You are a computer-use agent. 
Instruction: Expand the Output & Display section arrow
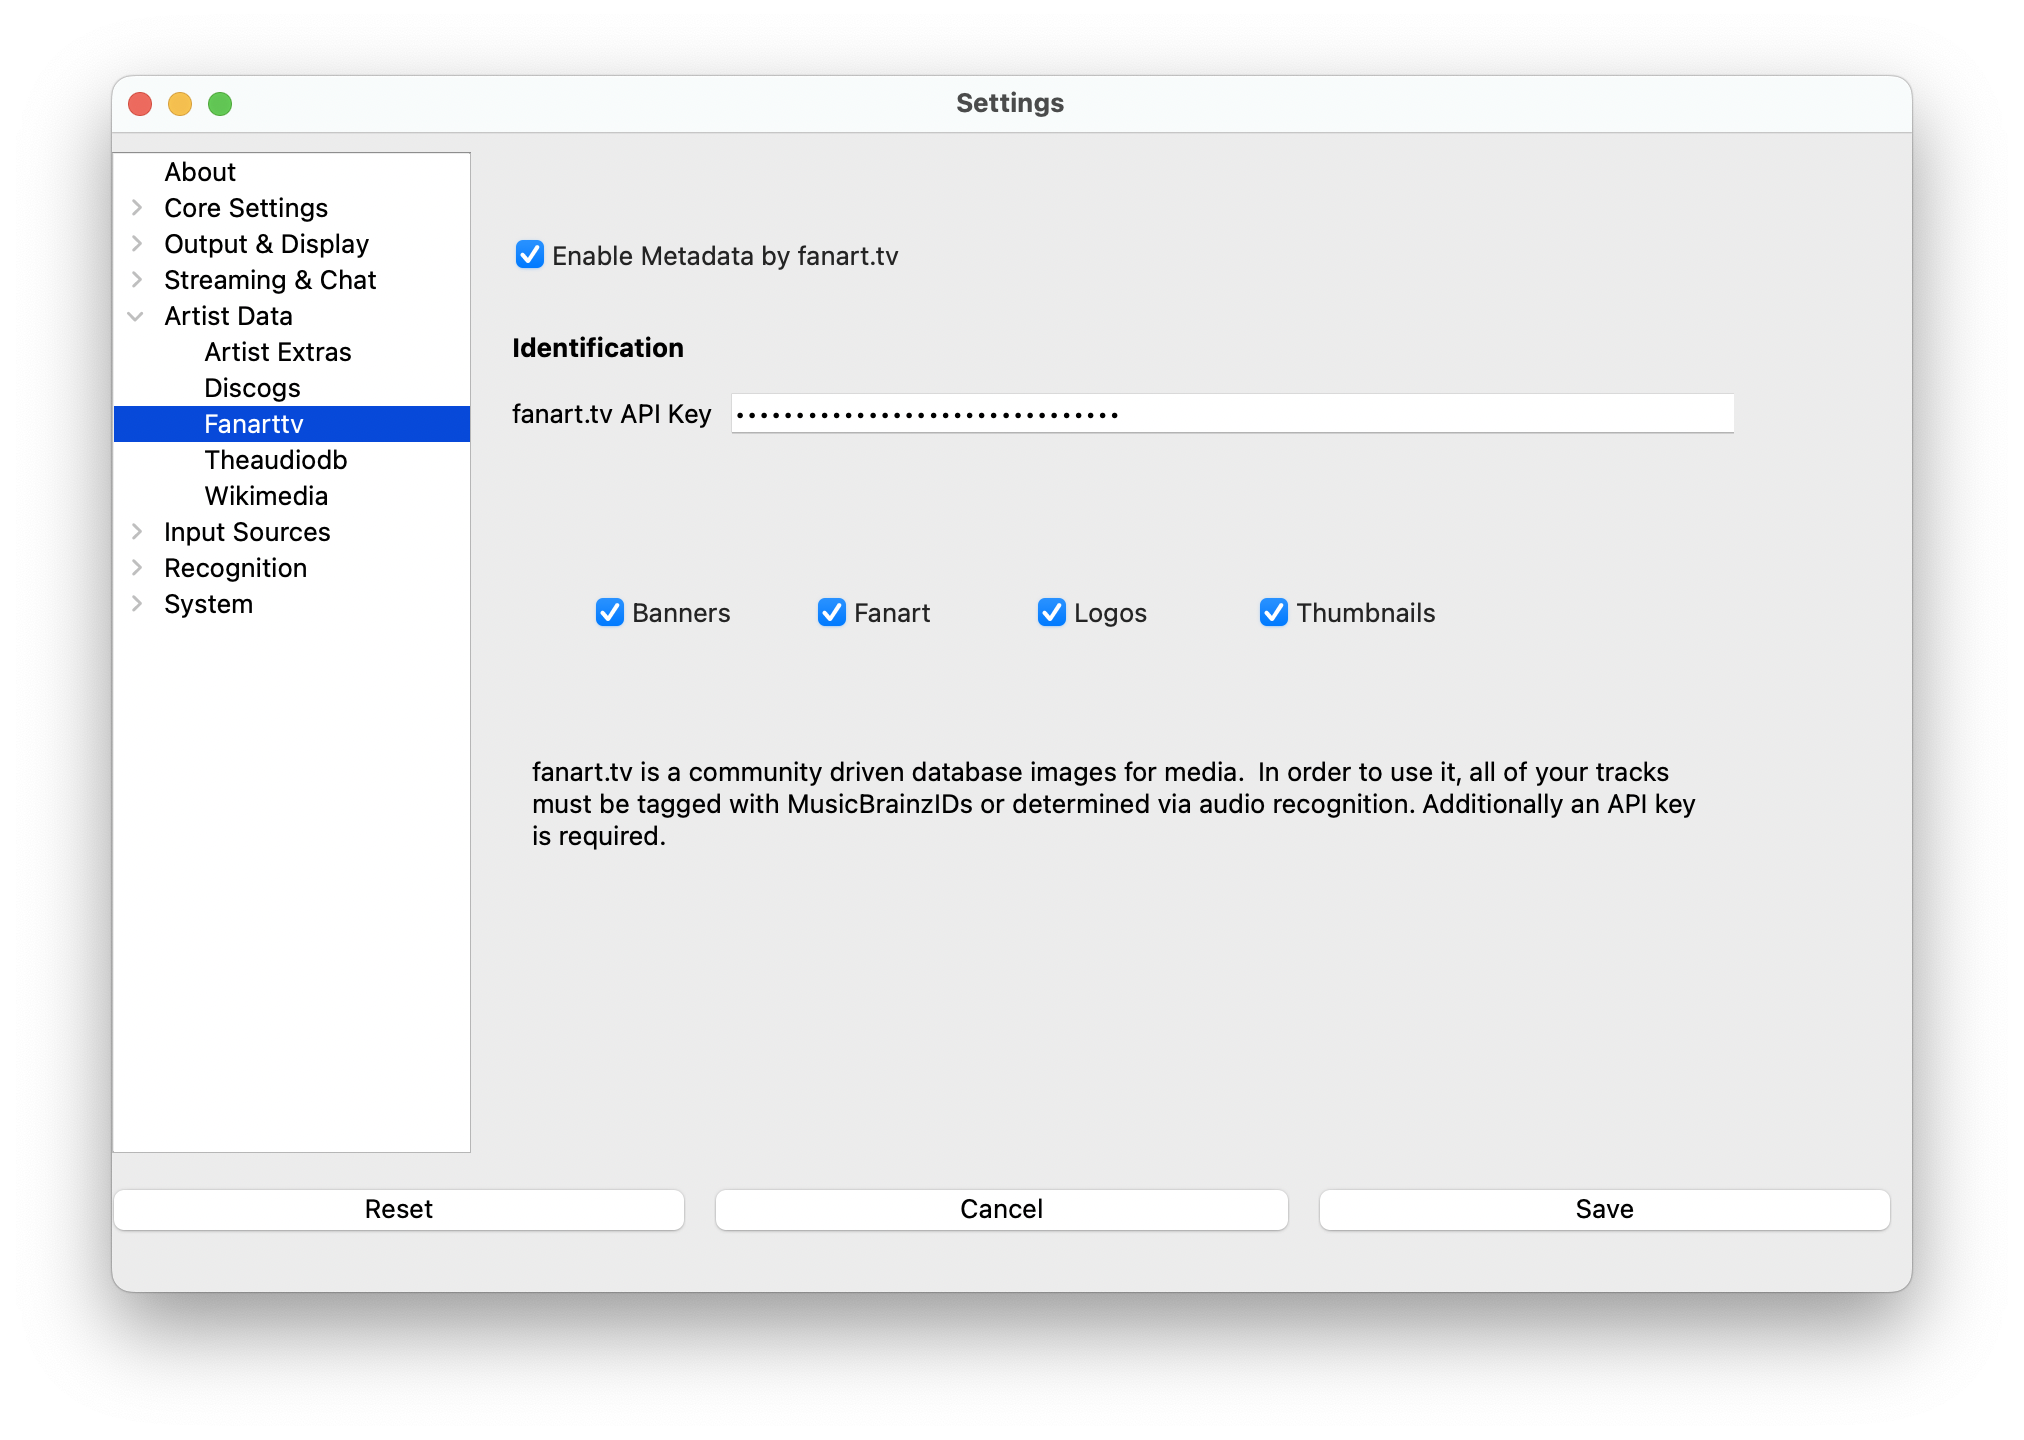[x=137, y=244]
